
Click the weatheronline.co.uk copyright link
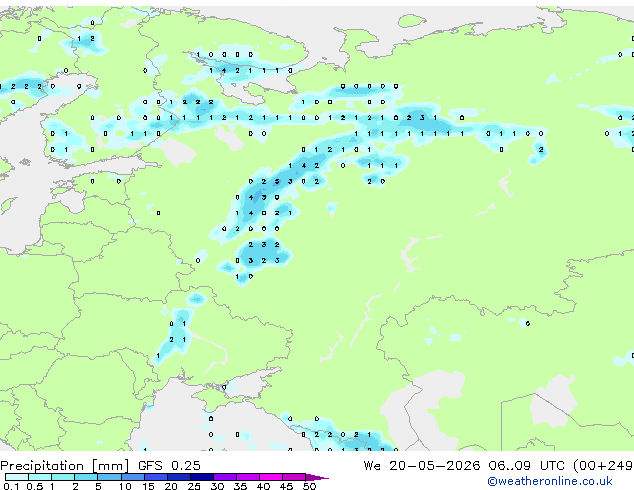pyautogui.click(x=550, y=481)
